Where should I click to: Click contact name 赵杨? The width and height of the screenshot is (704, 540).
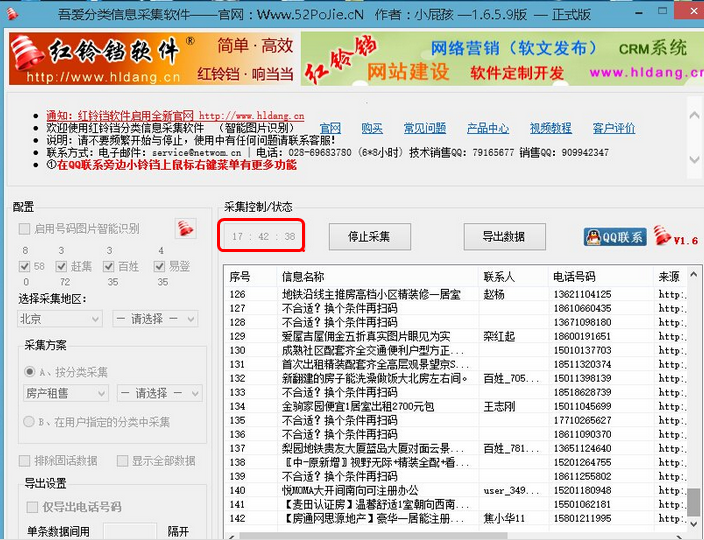click(x=494, y=294)
